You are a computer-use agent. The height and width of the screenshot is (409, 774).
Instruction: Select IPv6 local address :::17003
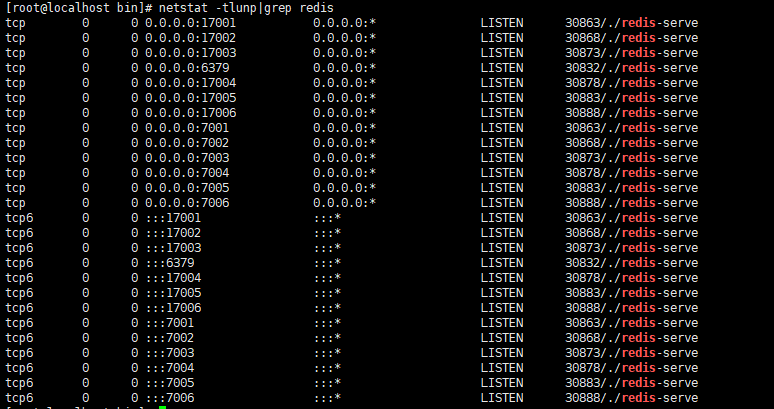174,248
